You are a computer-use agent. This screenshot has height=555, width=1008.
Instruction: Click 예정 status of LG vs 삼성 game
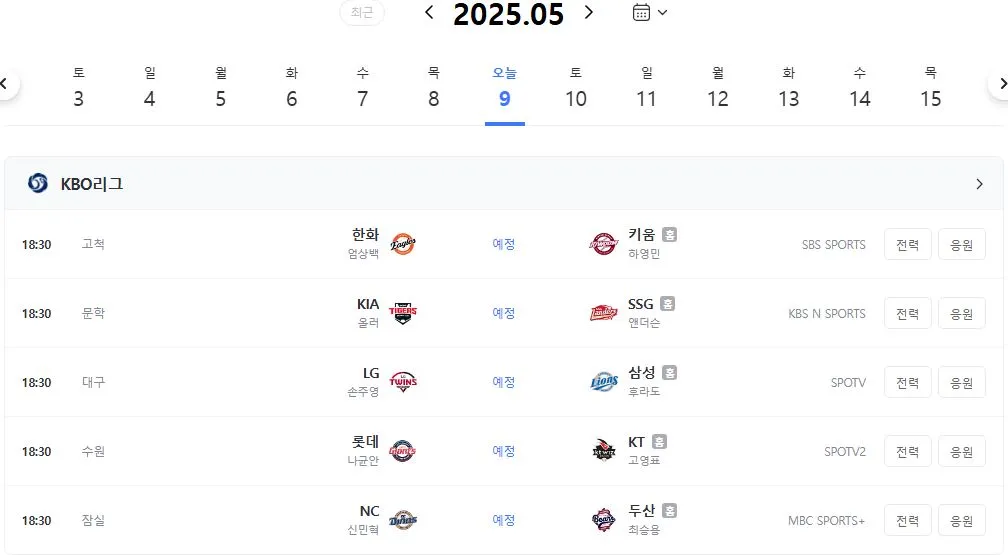[503, 382]
